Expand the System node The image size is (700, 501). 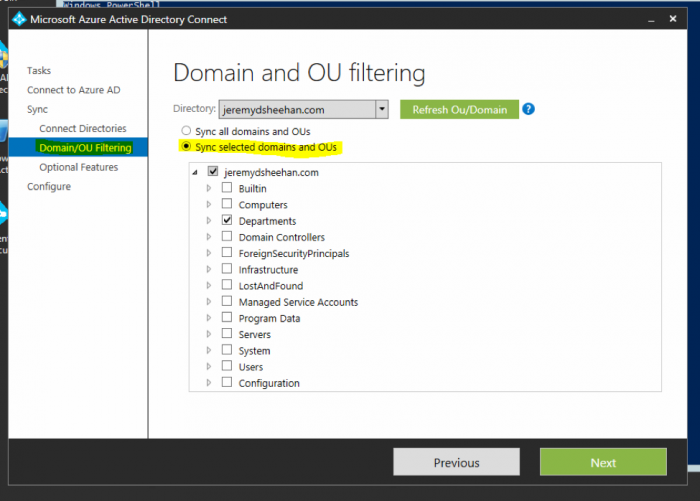coord(208,351)
